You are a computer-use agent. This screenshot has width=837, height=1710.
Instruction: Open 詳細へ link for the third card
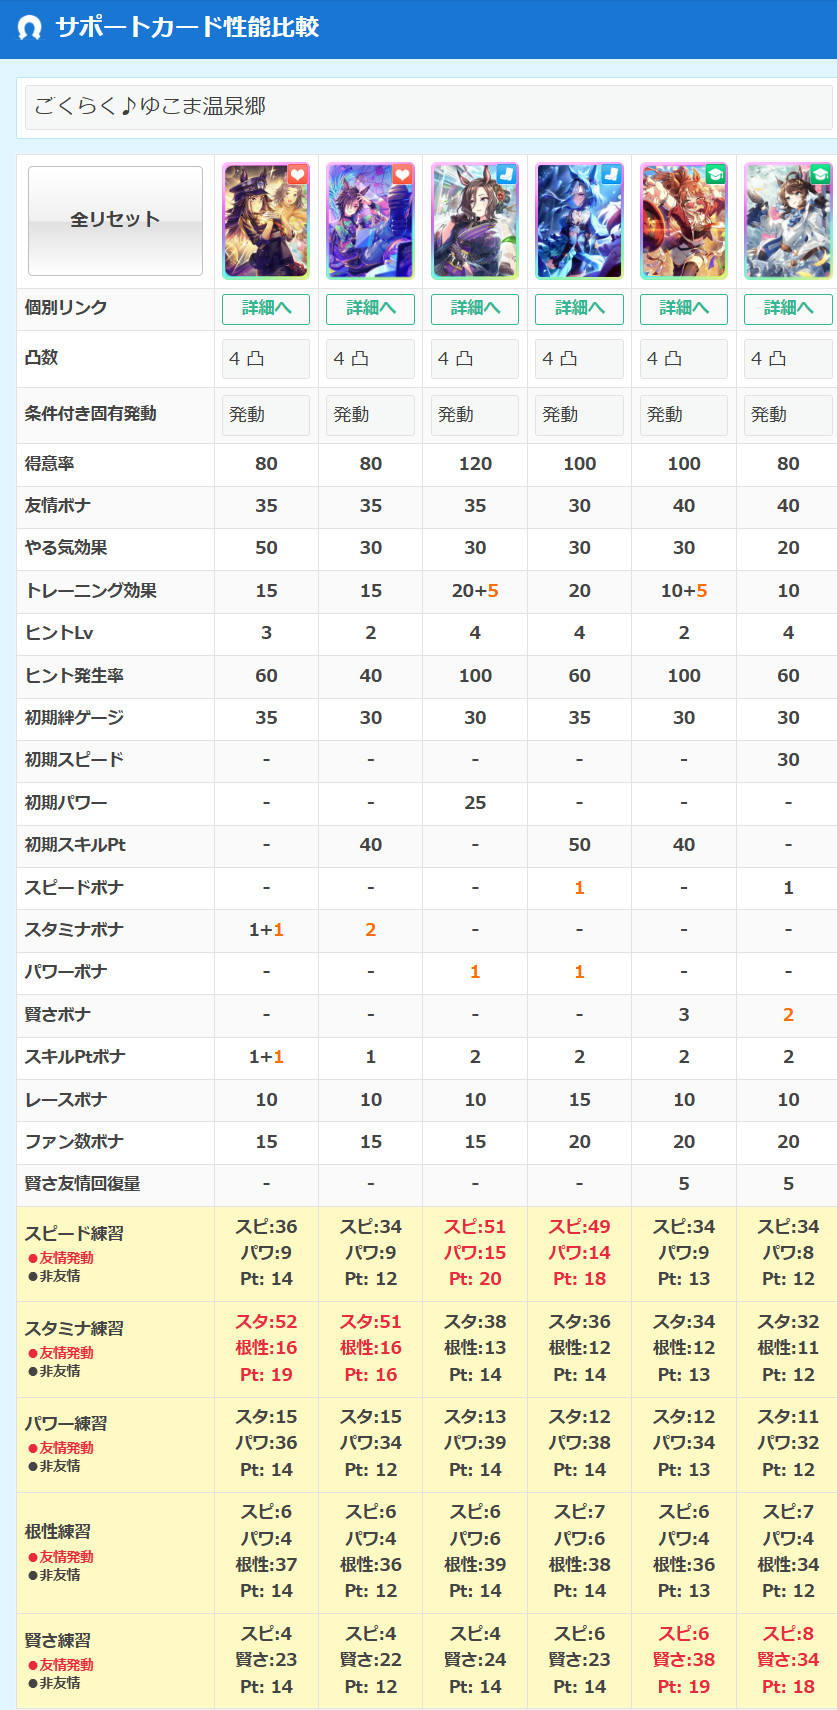tap(475, 309)
